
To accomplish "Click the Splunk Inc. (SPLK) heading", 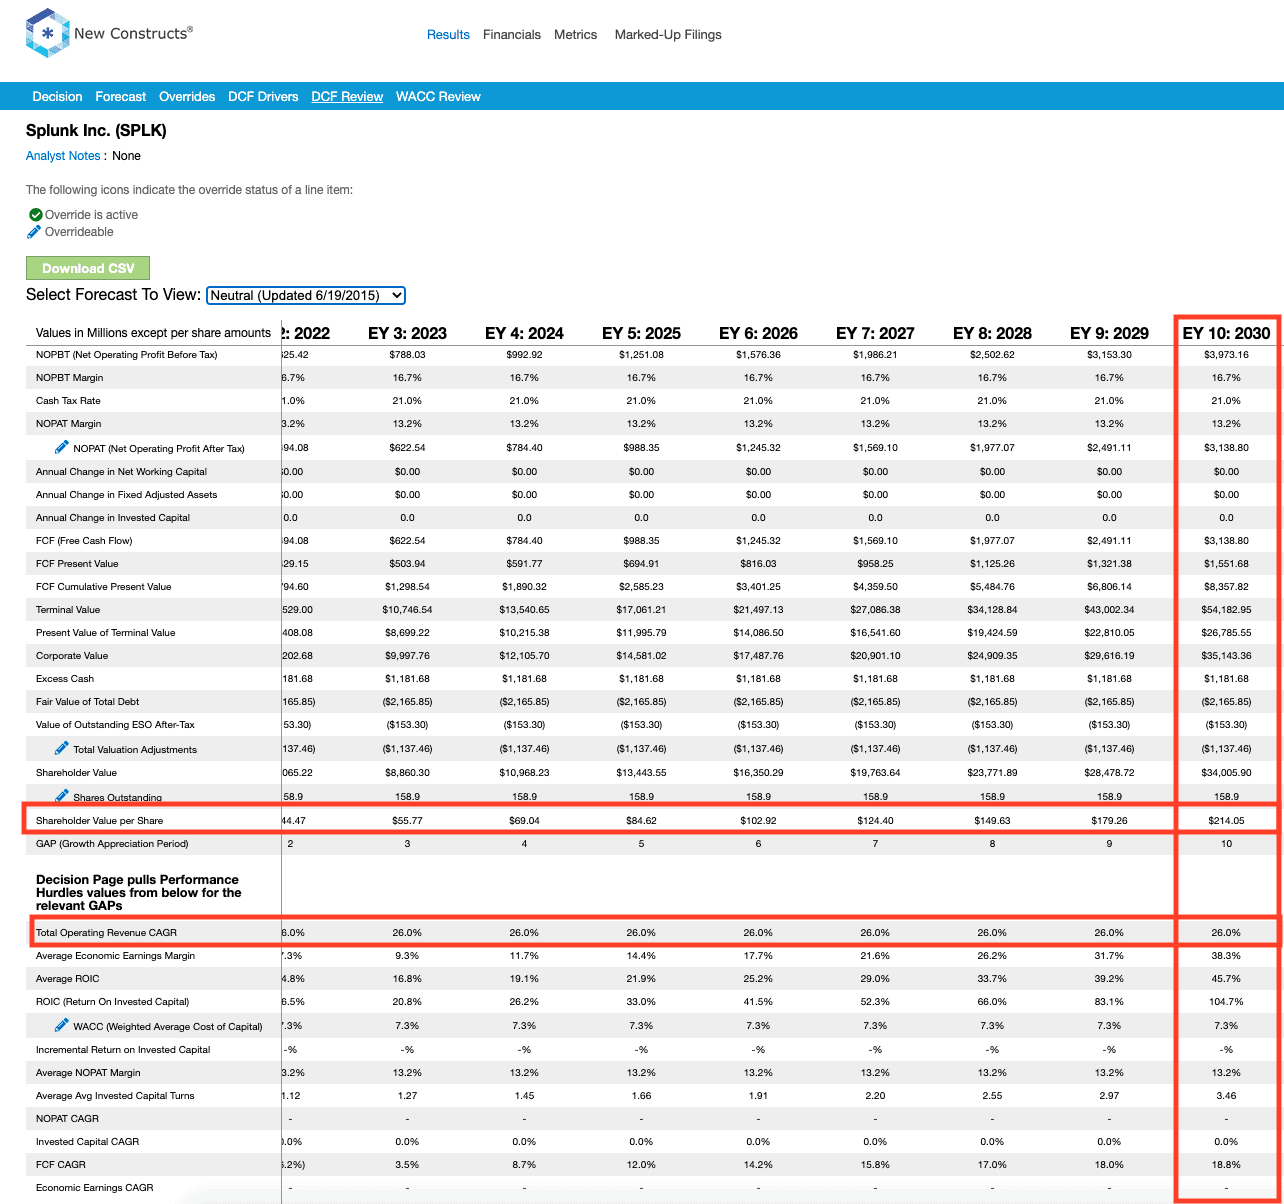I will point(96,131).
